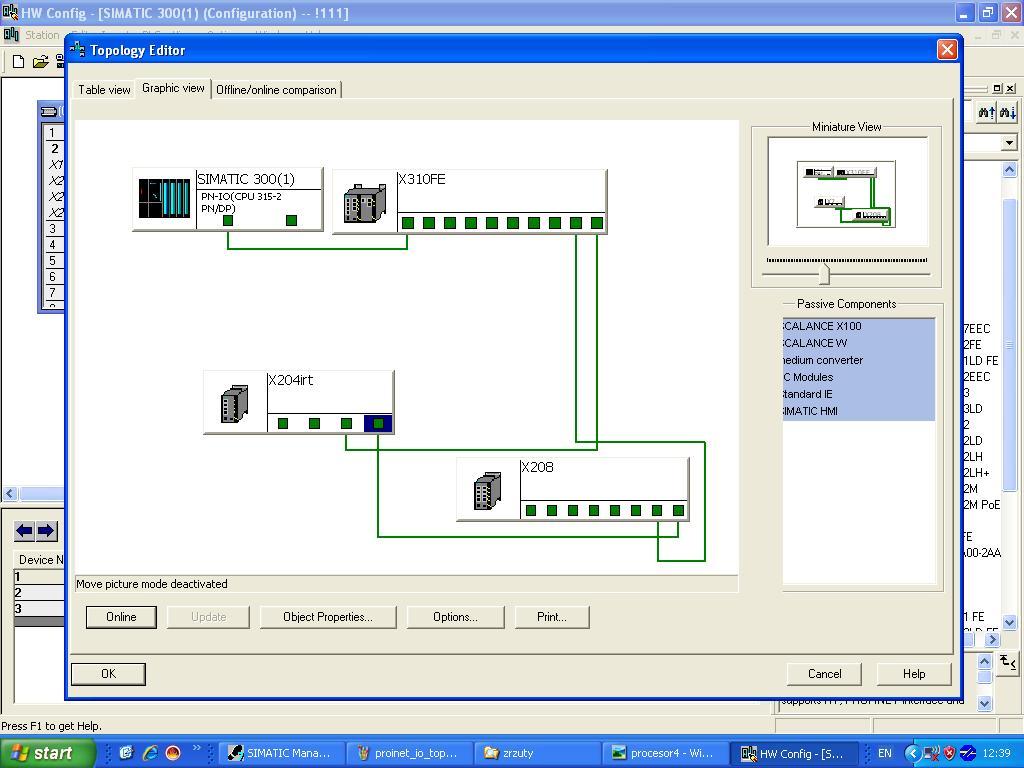Click the highlighted fourth port of X204irt
The image size is (1024, 768).
pos(378,423)
